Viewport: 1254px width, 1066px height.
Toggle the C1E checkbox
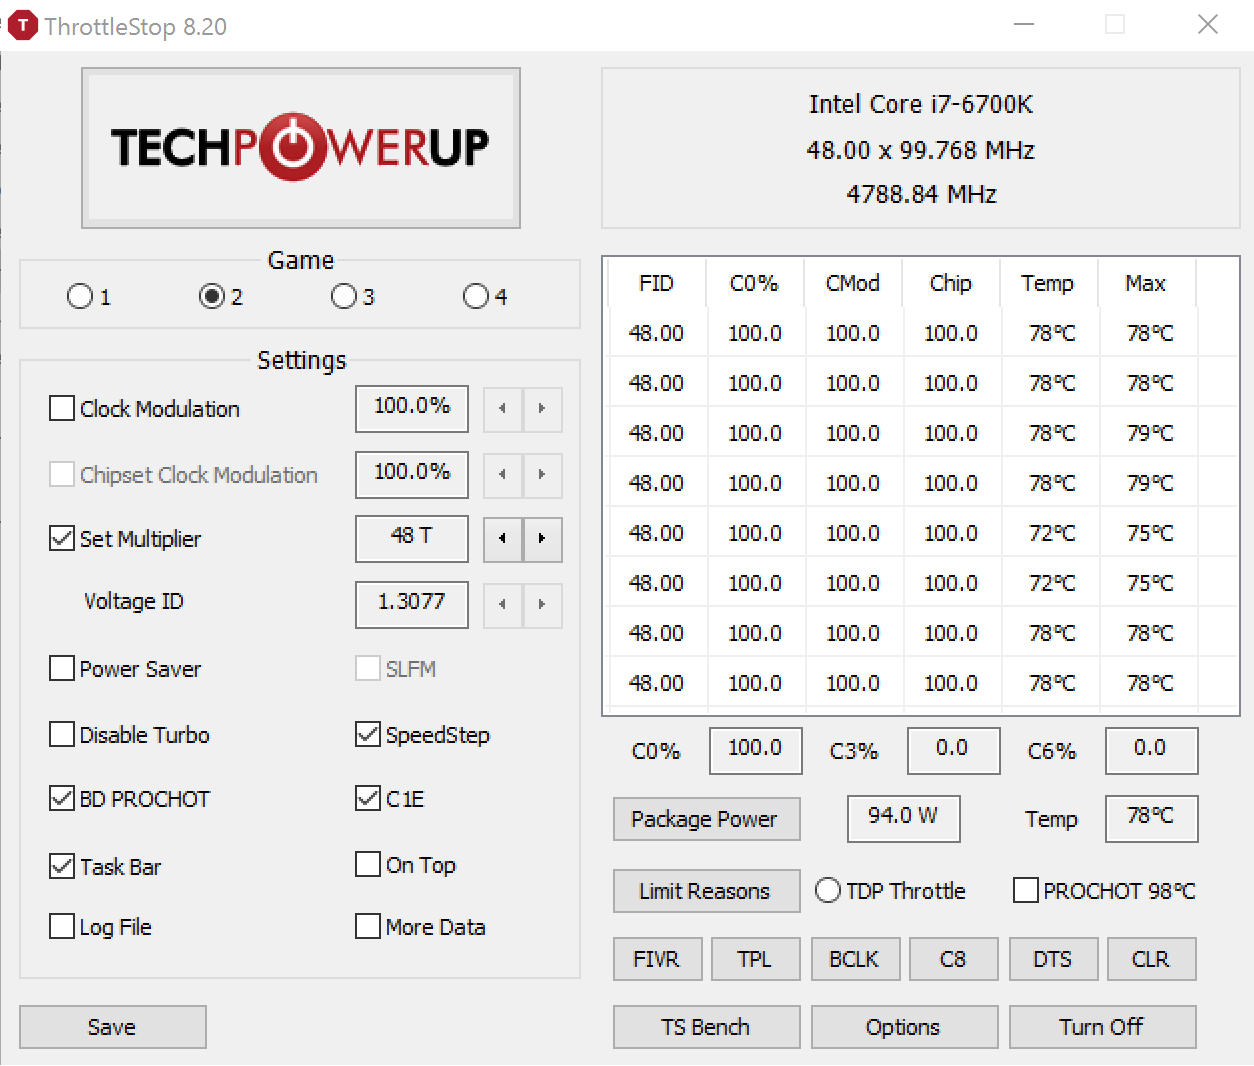(x=368, y=799)
